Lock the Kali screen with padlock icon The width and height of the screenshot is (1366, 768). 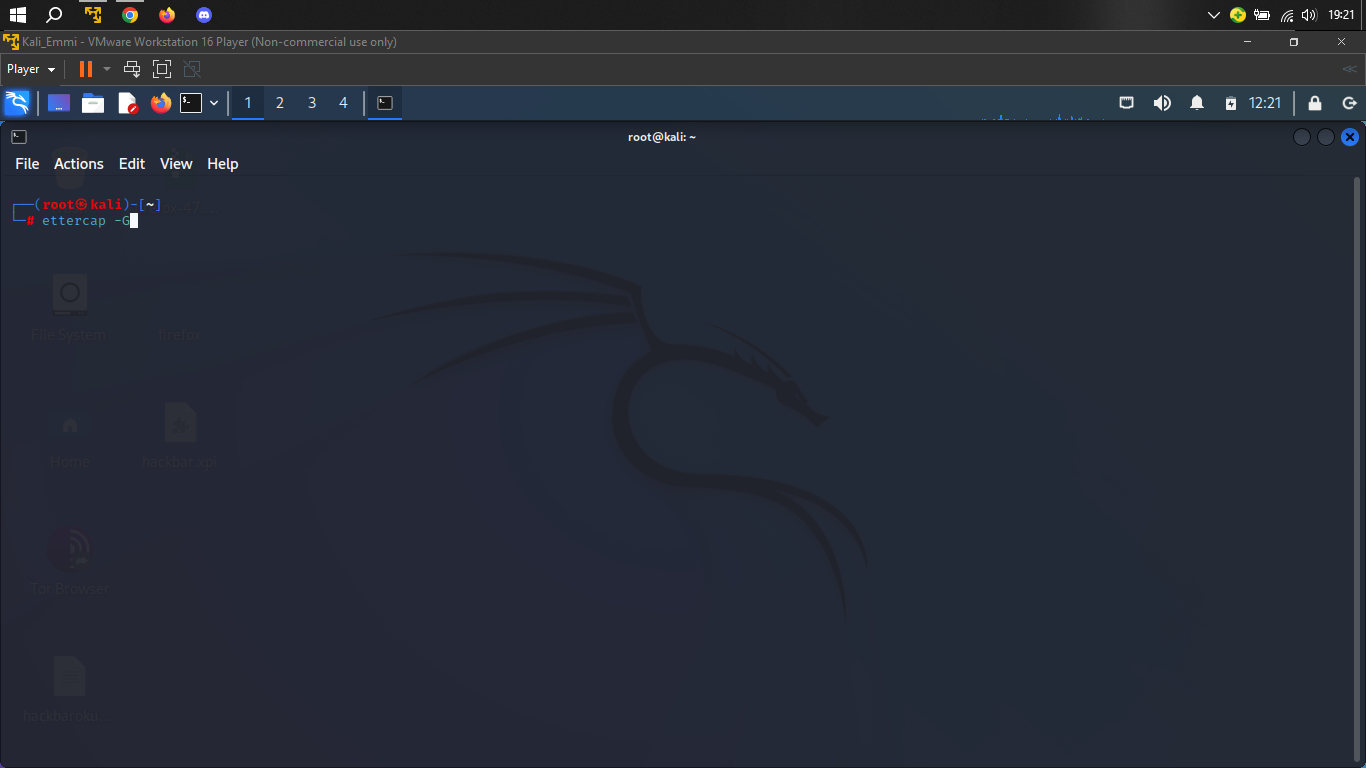tap(1315, 103)
